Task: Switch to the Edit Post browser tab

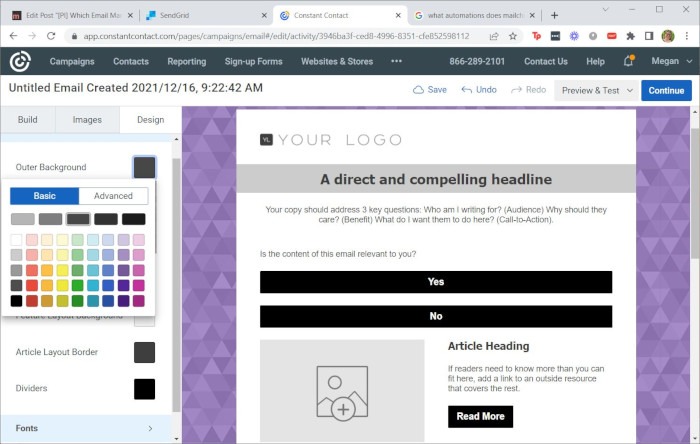Action: click(73, 15)
